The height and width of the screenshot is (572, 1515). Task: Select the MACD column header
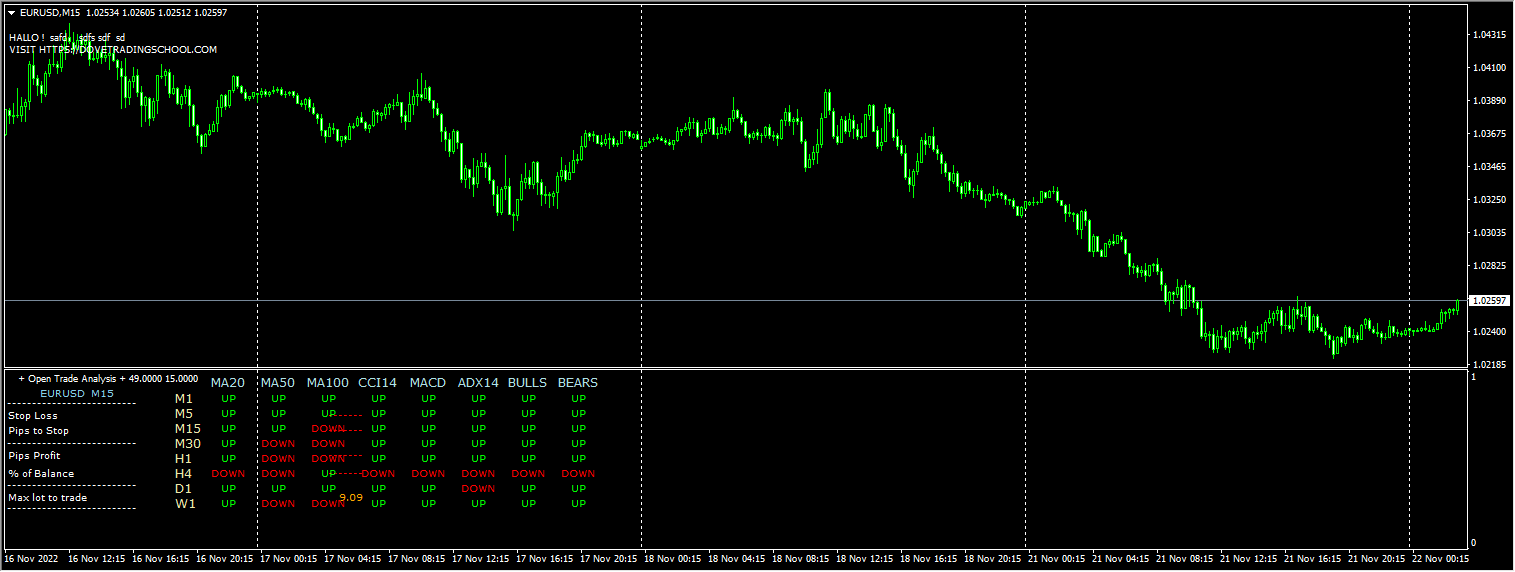coord(427,382)
